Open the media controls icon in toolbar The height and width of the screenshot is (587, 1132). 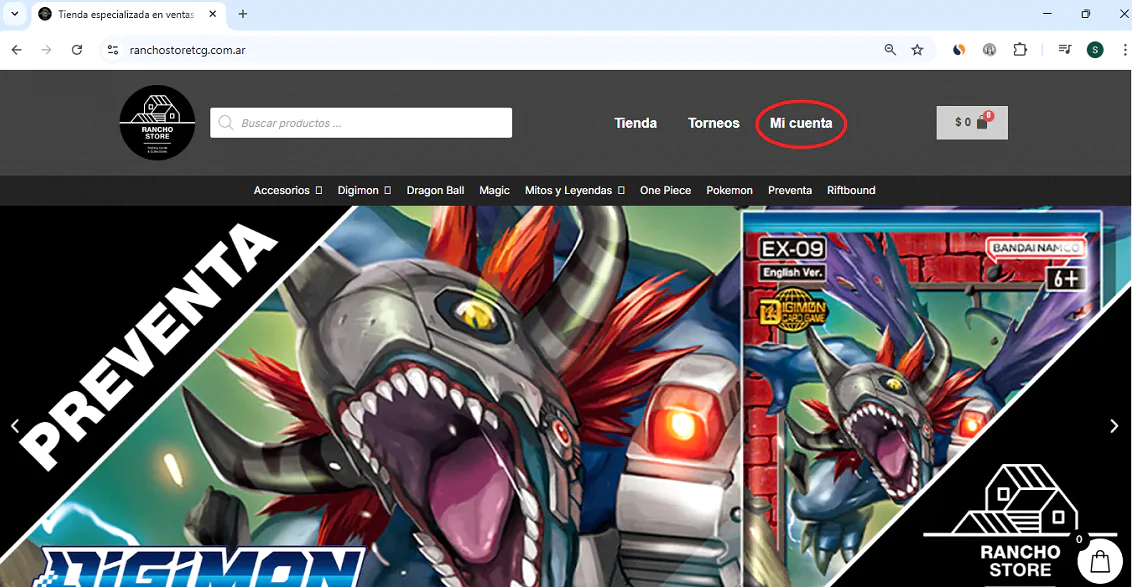[1065, 50]
